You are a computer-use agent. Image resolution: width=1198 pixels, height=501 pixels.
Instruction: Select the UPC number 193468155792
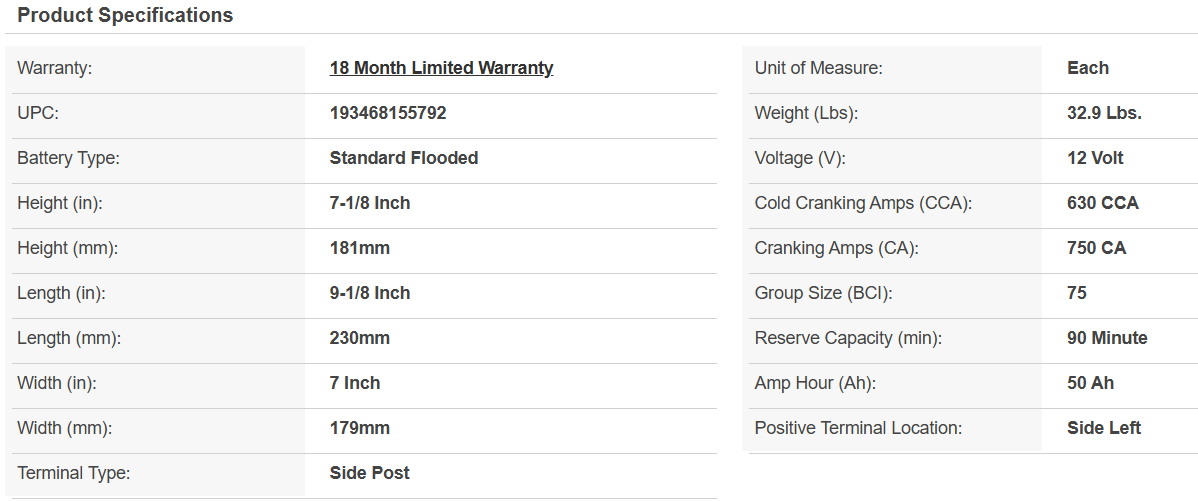tap(388, 113)
